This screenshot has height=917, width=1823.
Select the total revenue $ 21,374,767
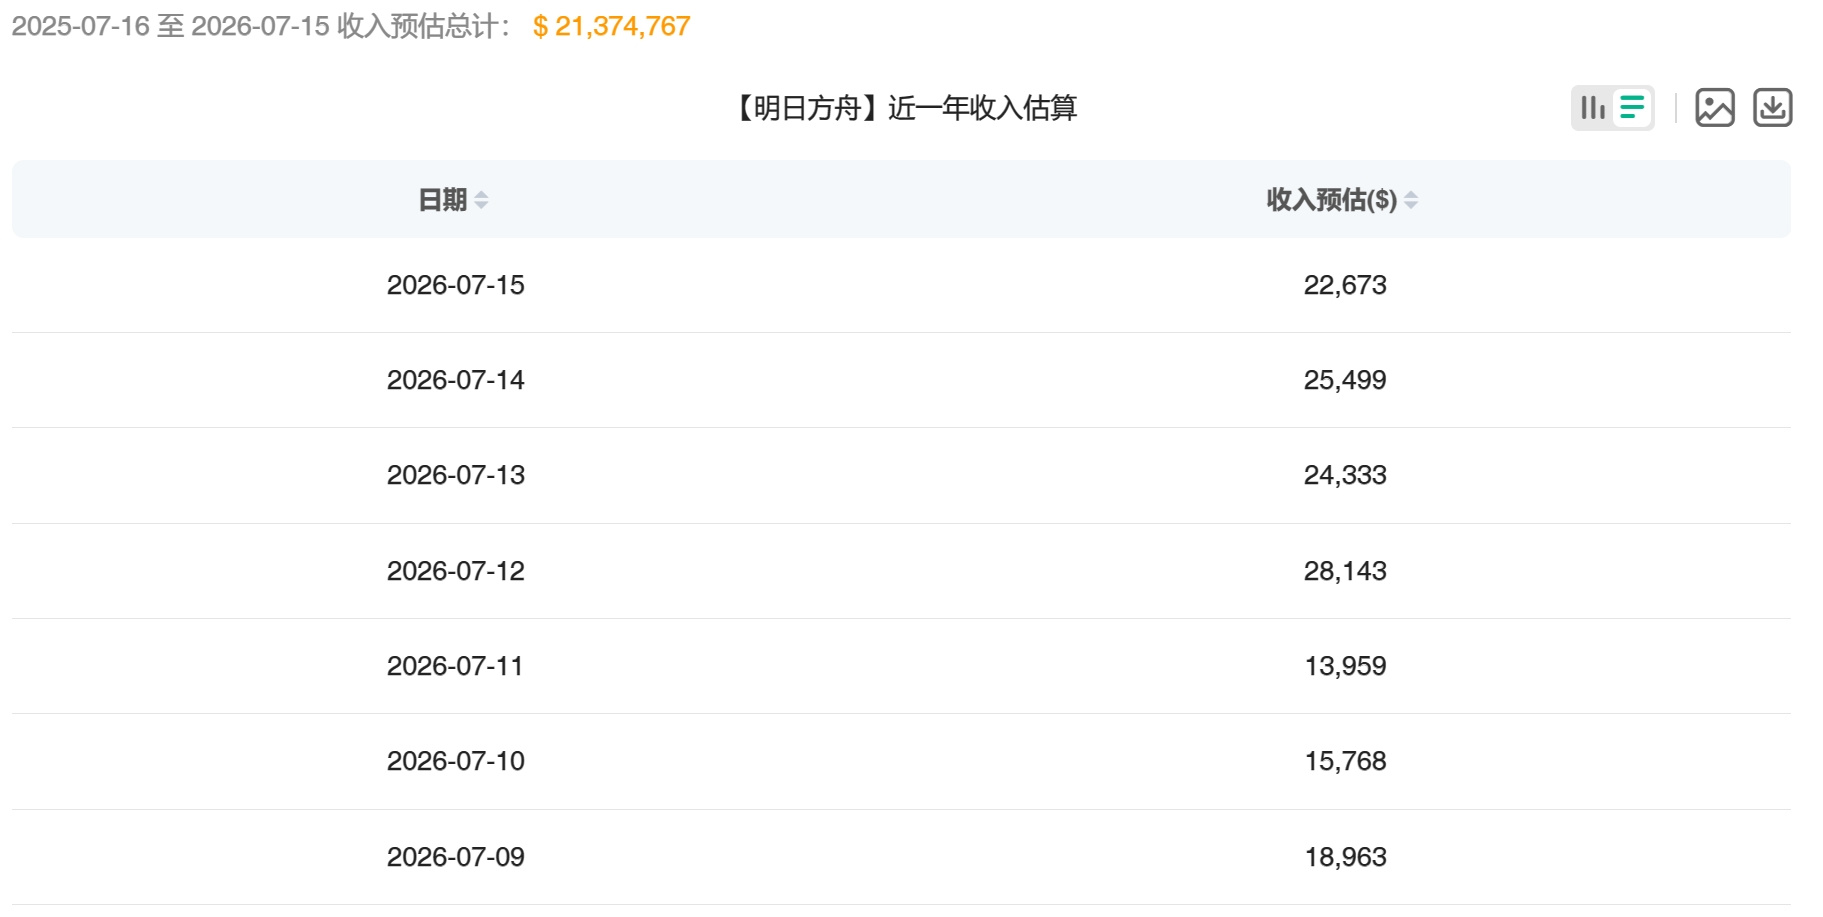pos(612,26)
